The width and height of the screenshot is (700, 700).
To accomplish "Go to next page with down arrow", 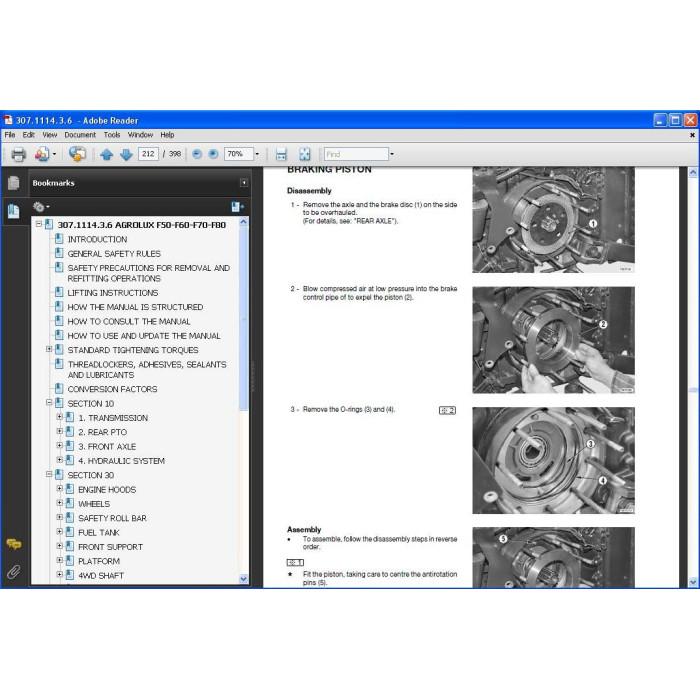I will [x=126, y=154].
